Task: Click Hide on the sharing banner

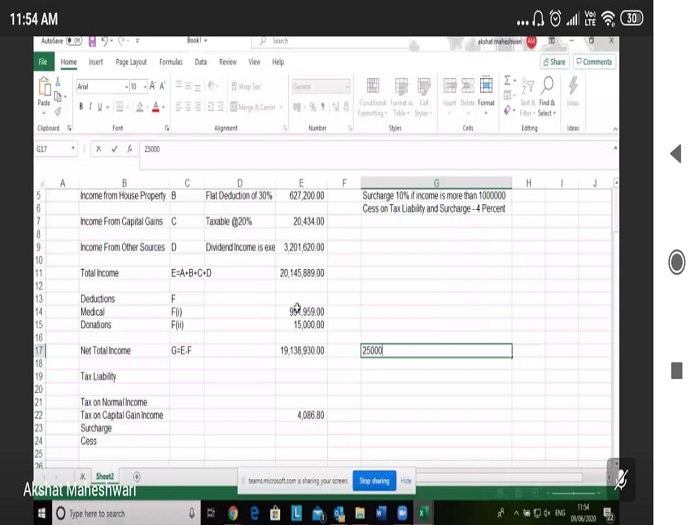Action: pos(406,481)
